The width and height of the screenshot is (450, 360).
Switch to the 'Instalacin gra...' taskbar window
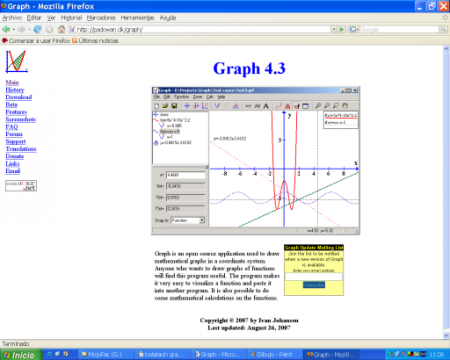pyautogui.click(x=162, y=355)
